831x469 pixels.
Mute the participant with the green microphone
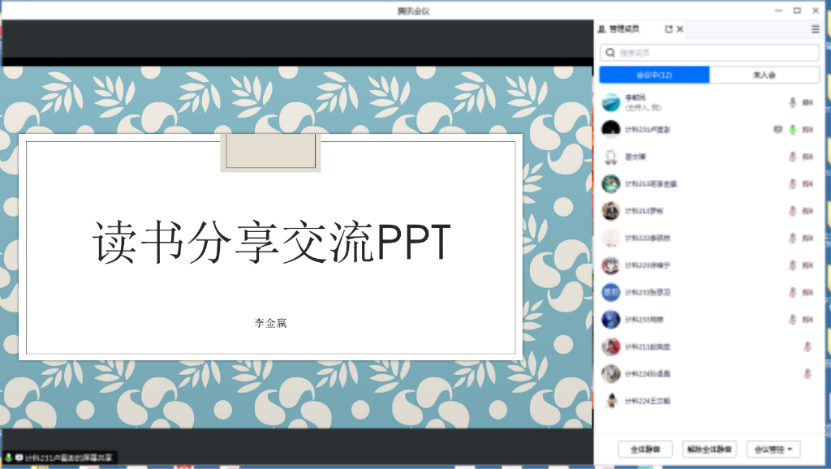tap(792, 129)
